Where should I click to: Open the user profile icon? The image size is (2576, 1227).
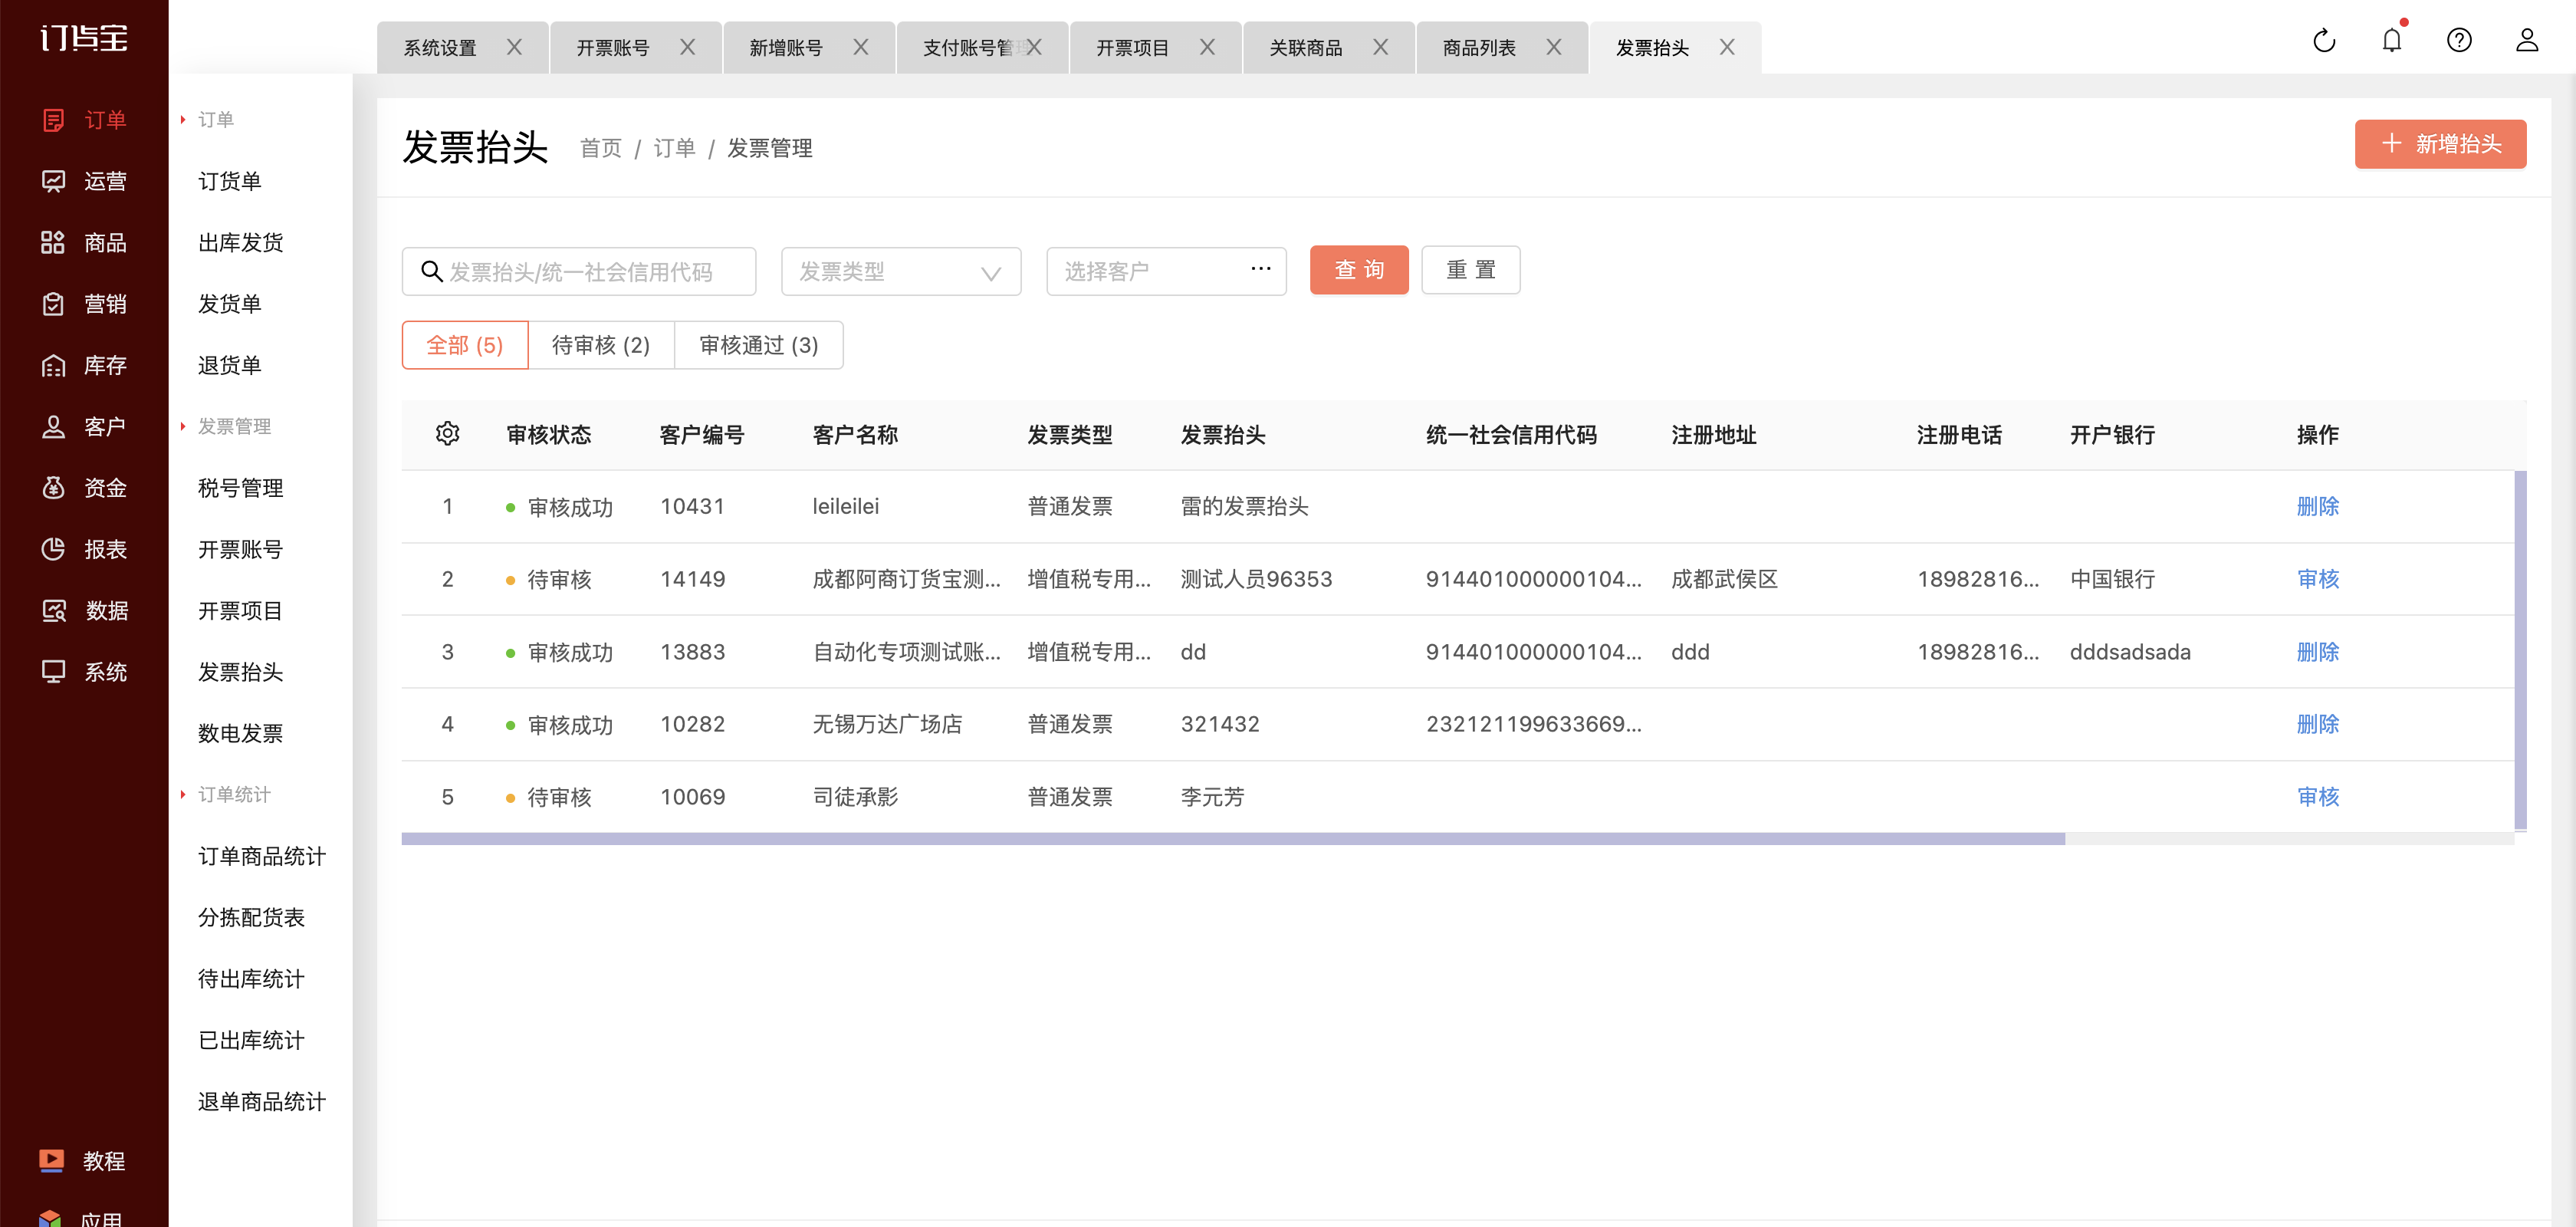pyautogui.click(x=2527, y=40)
